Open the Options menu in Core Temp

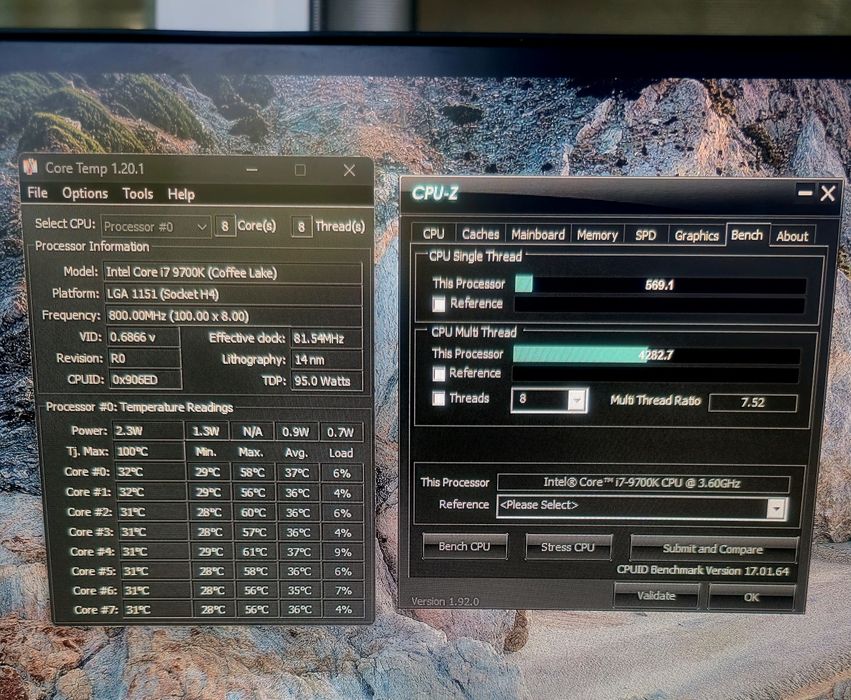point(85,193)
